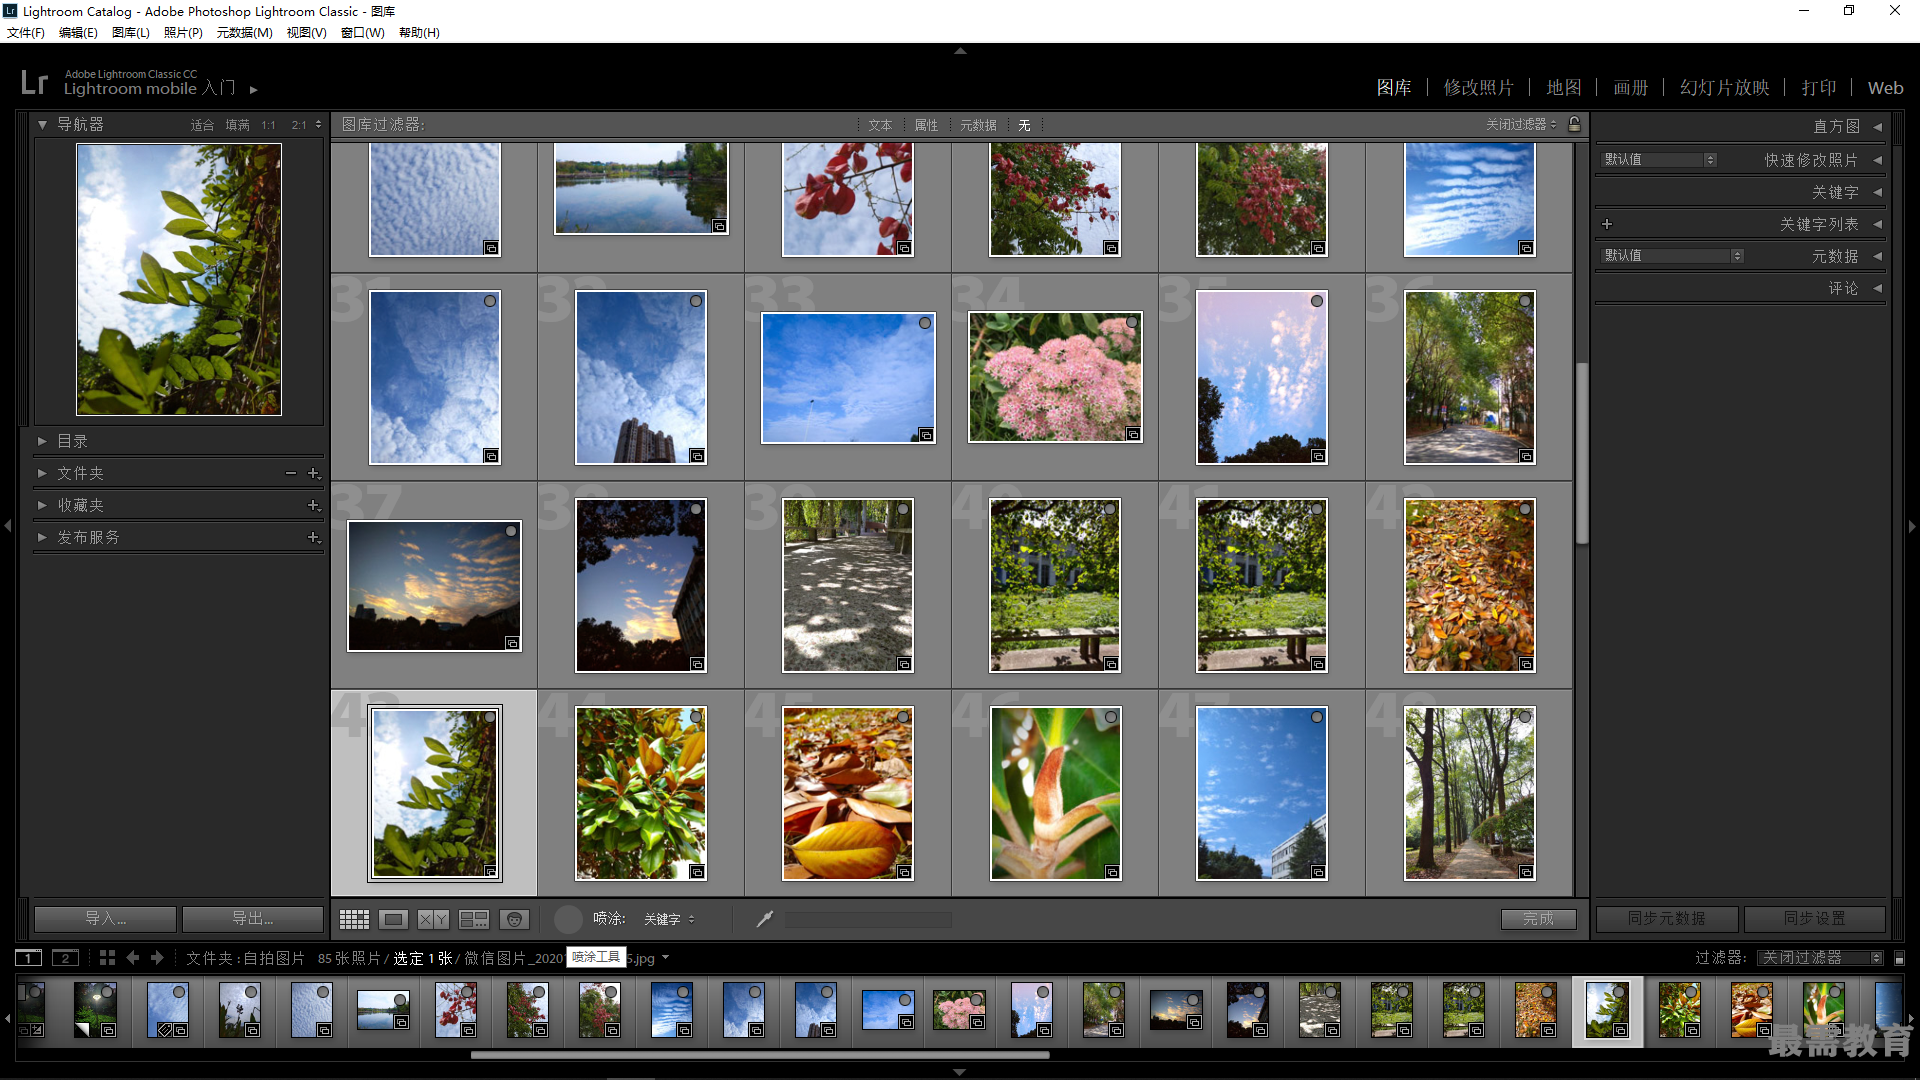Image resolution: width=1920 pixels, height=1080 pixels.
Task: Click the 同步设置 button
Action: pos(1815,918)
